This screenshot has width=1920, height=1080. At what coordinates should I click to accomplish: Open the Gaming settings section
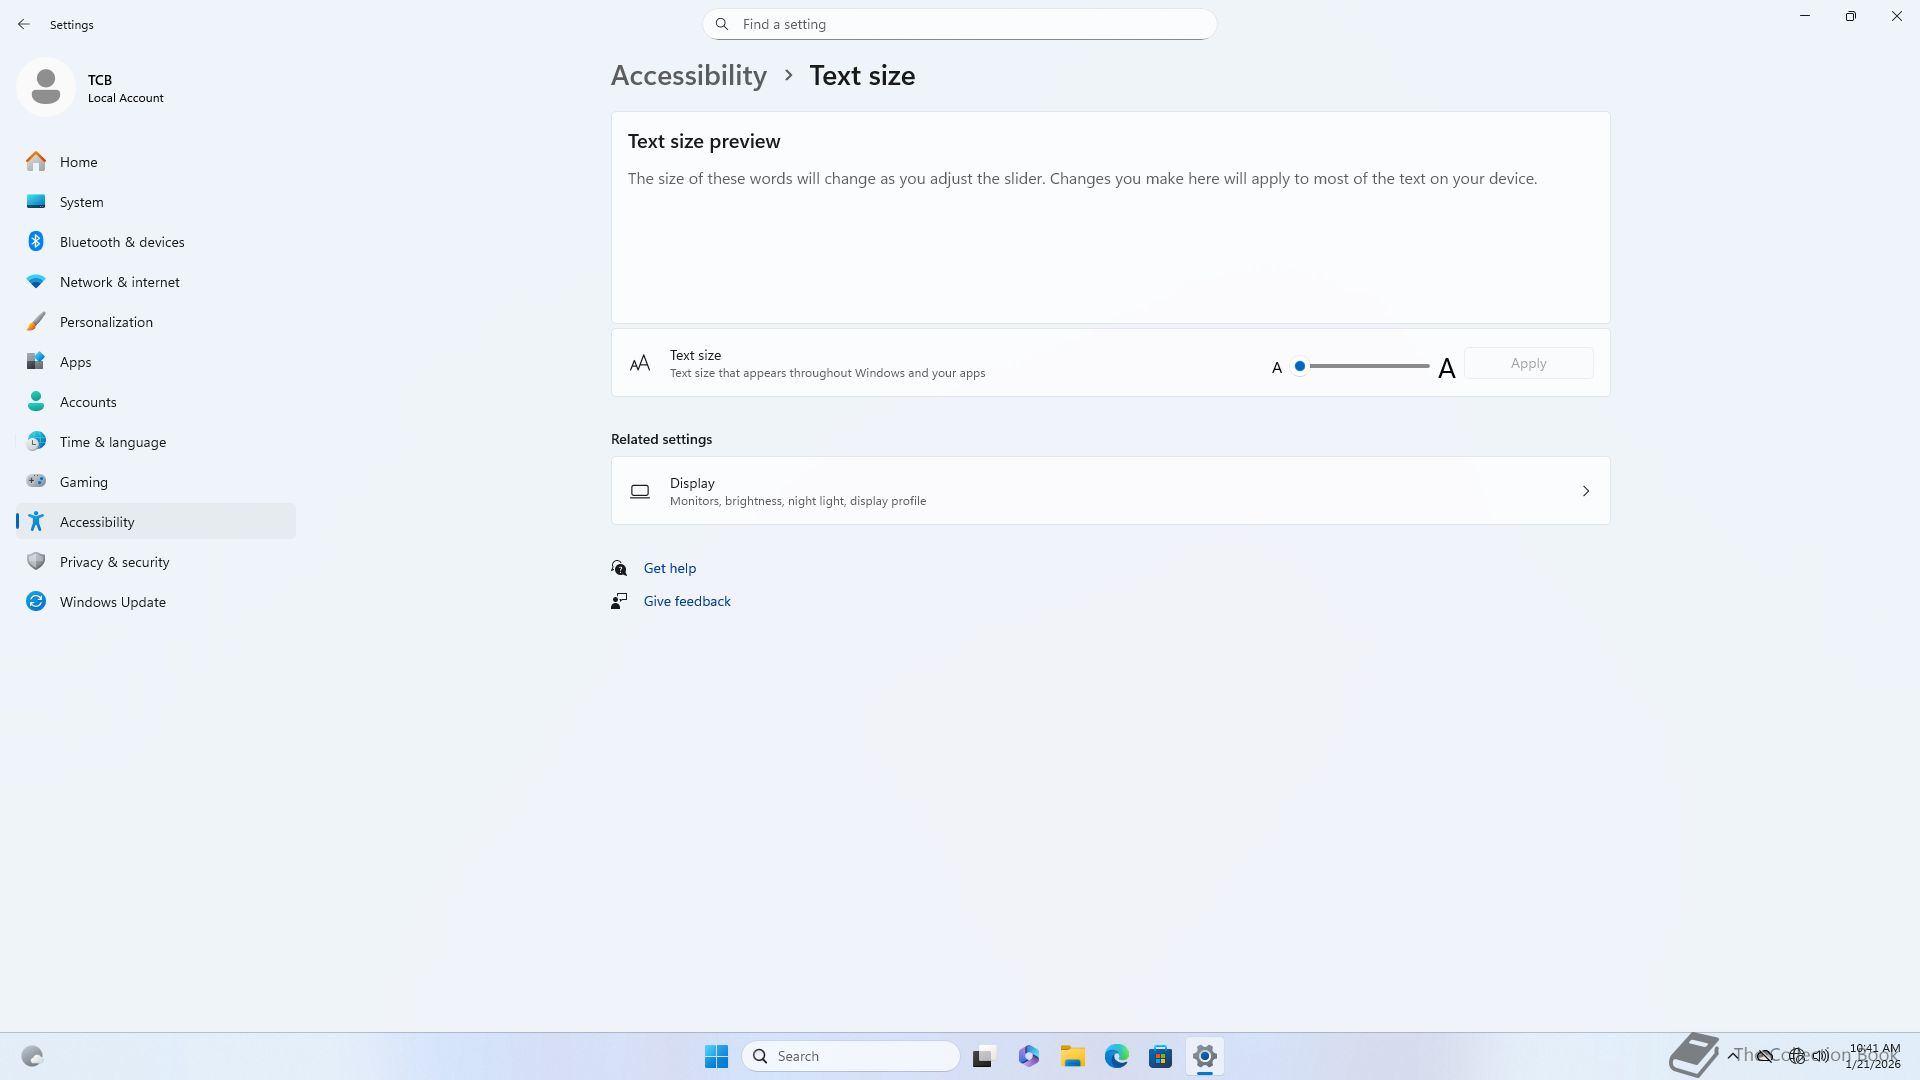pyautogui.click(x=83, y=482)
